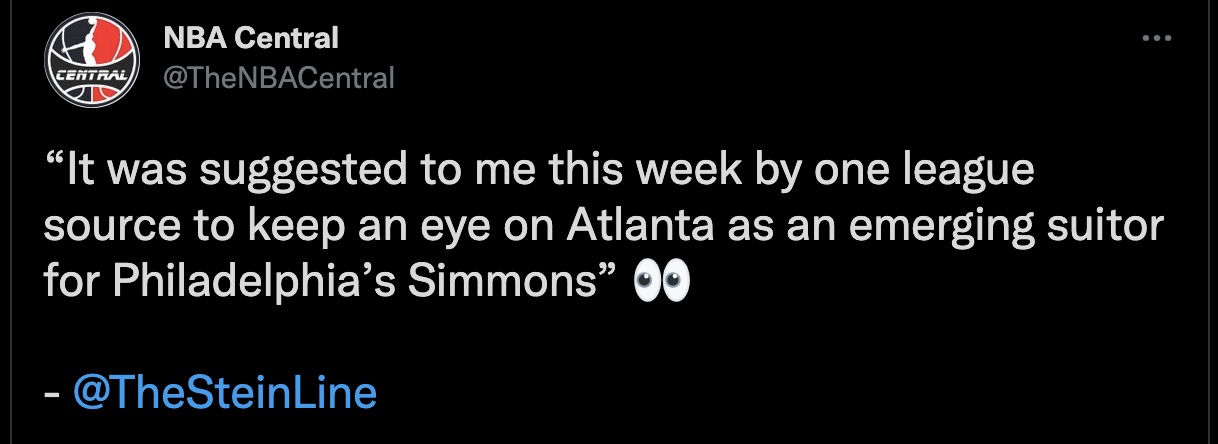Open the @TheNBACentral handle

tap(279, 77)
